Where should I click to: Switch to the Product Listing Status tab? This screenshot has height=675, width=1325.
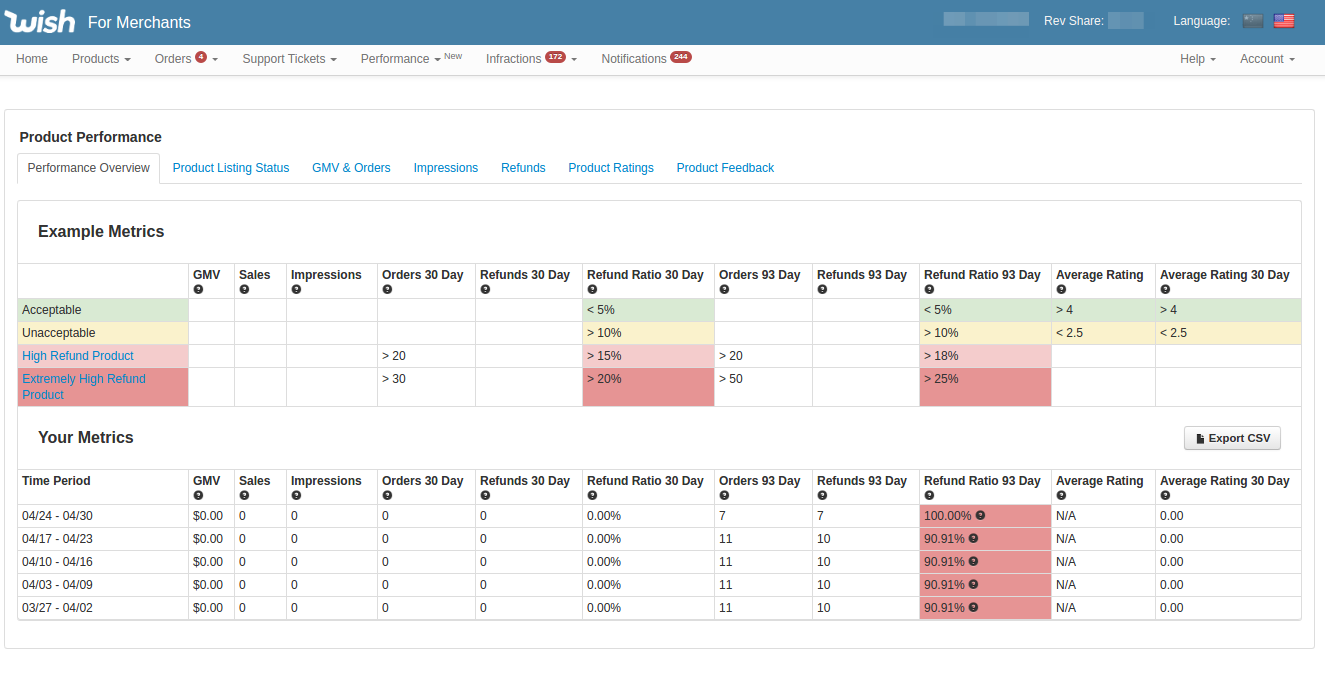[231, 168]
